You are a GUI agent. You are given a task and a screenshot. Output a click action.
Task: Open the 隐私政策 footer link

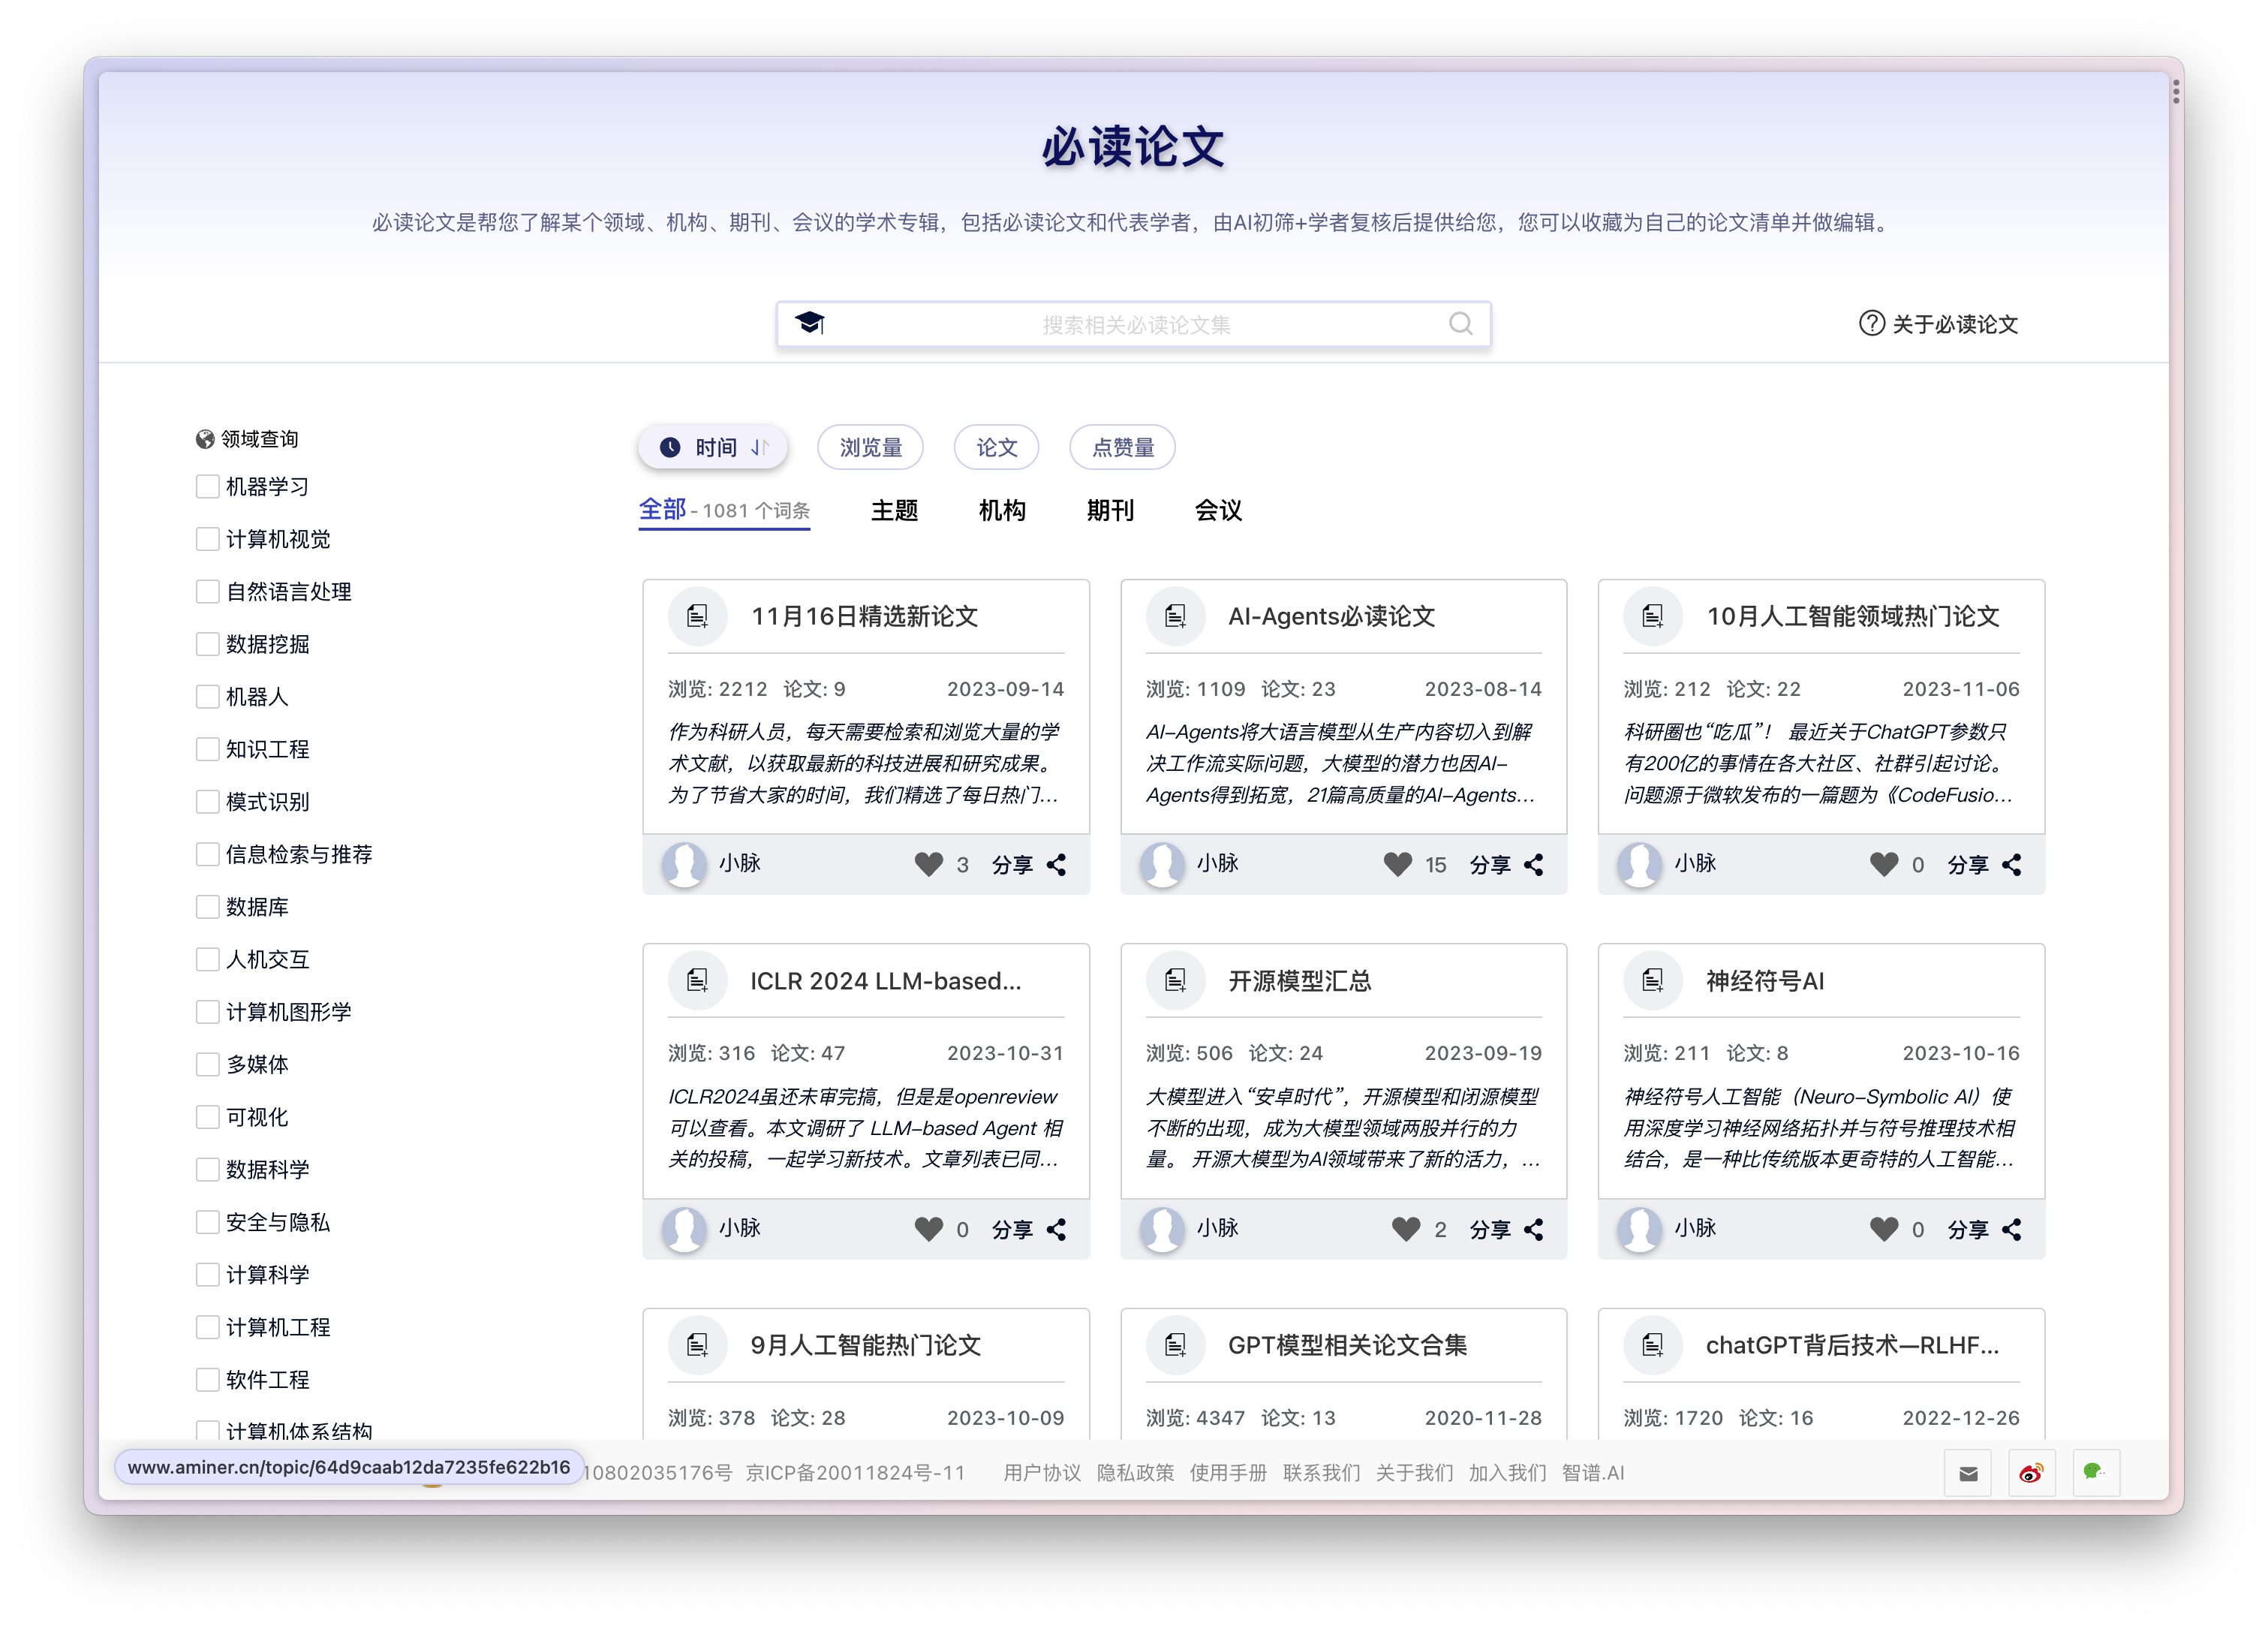(x=1135, y=1473)
